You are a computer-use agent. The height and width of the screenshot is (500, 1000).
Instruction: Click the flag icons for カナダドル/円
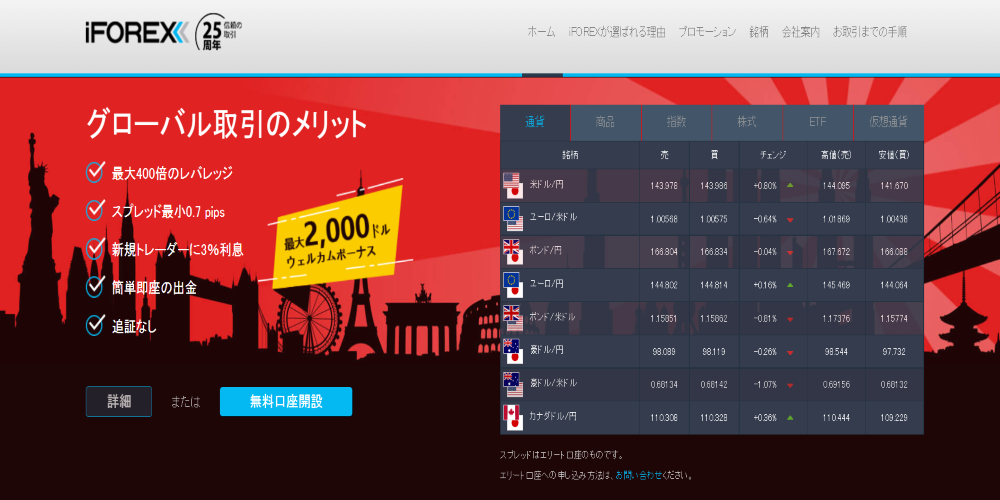click(513, 418)
